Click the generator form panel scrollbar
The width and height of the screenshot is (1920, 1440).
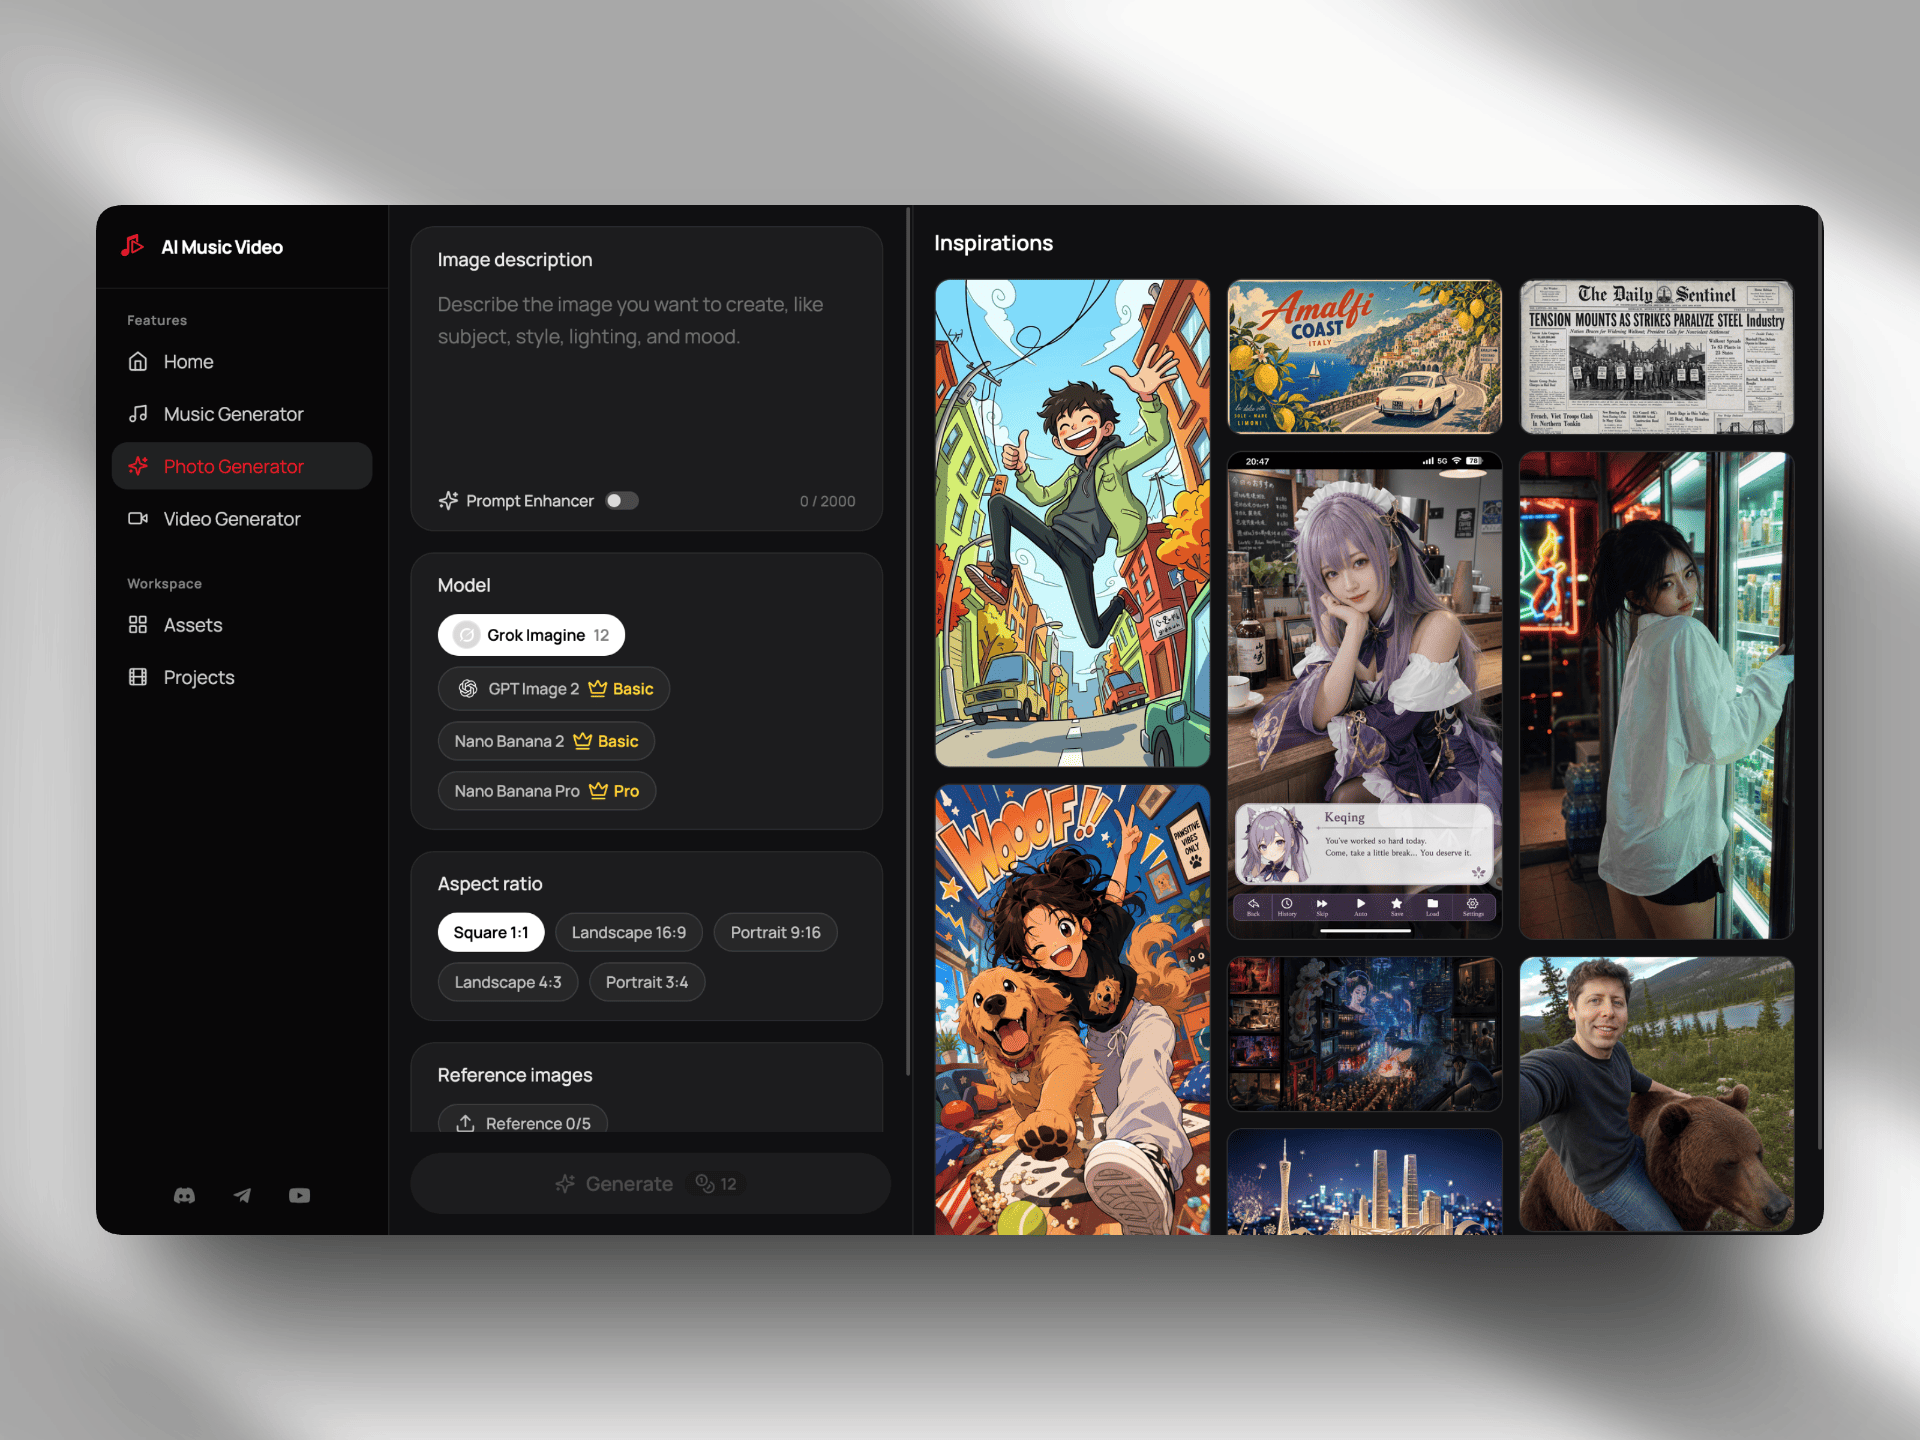[x=908, y=640]
